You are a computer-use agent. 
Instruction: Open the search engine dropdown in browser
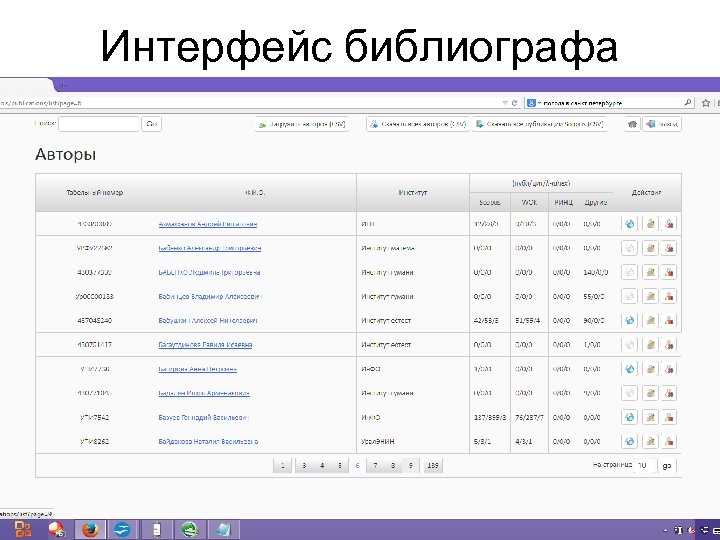[534, 103]
